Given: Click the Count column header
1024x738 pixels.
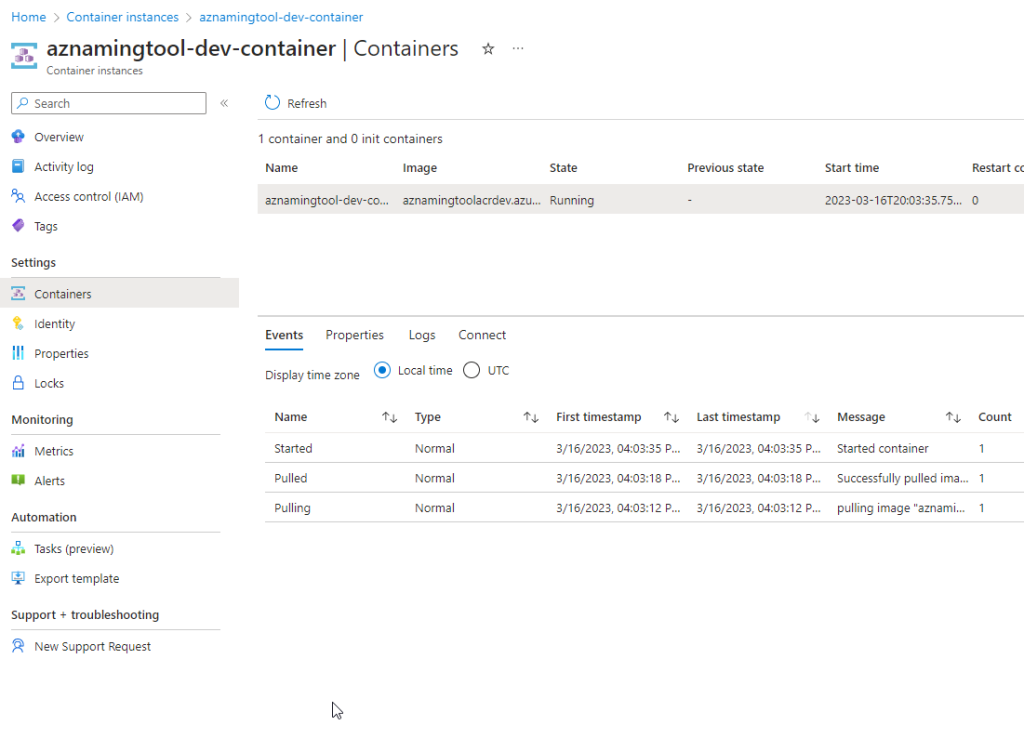Looking at the screenshot, I should tap(995, 417).
